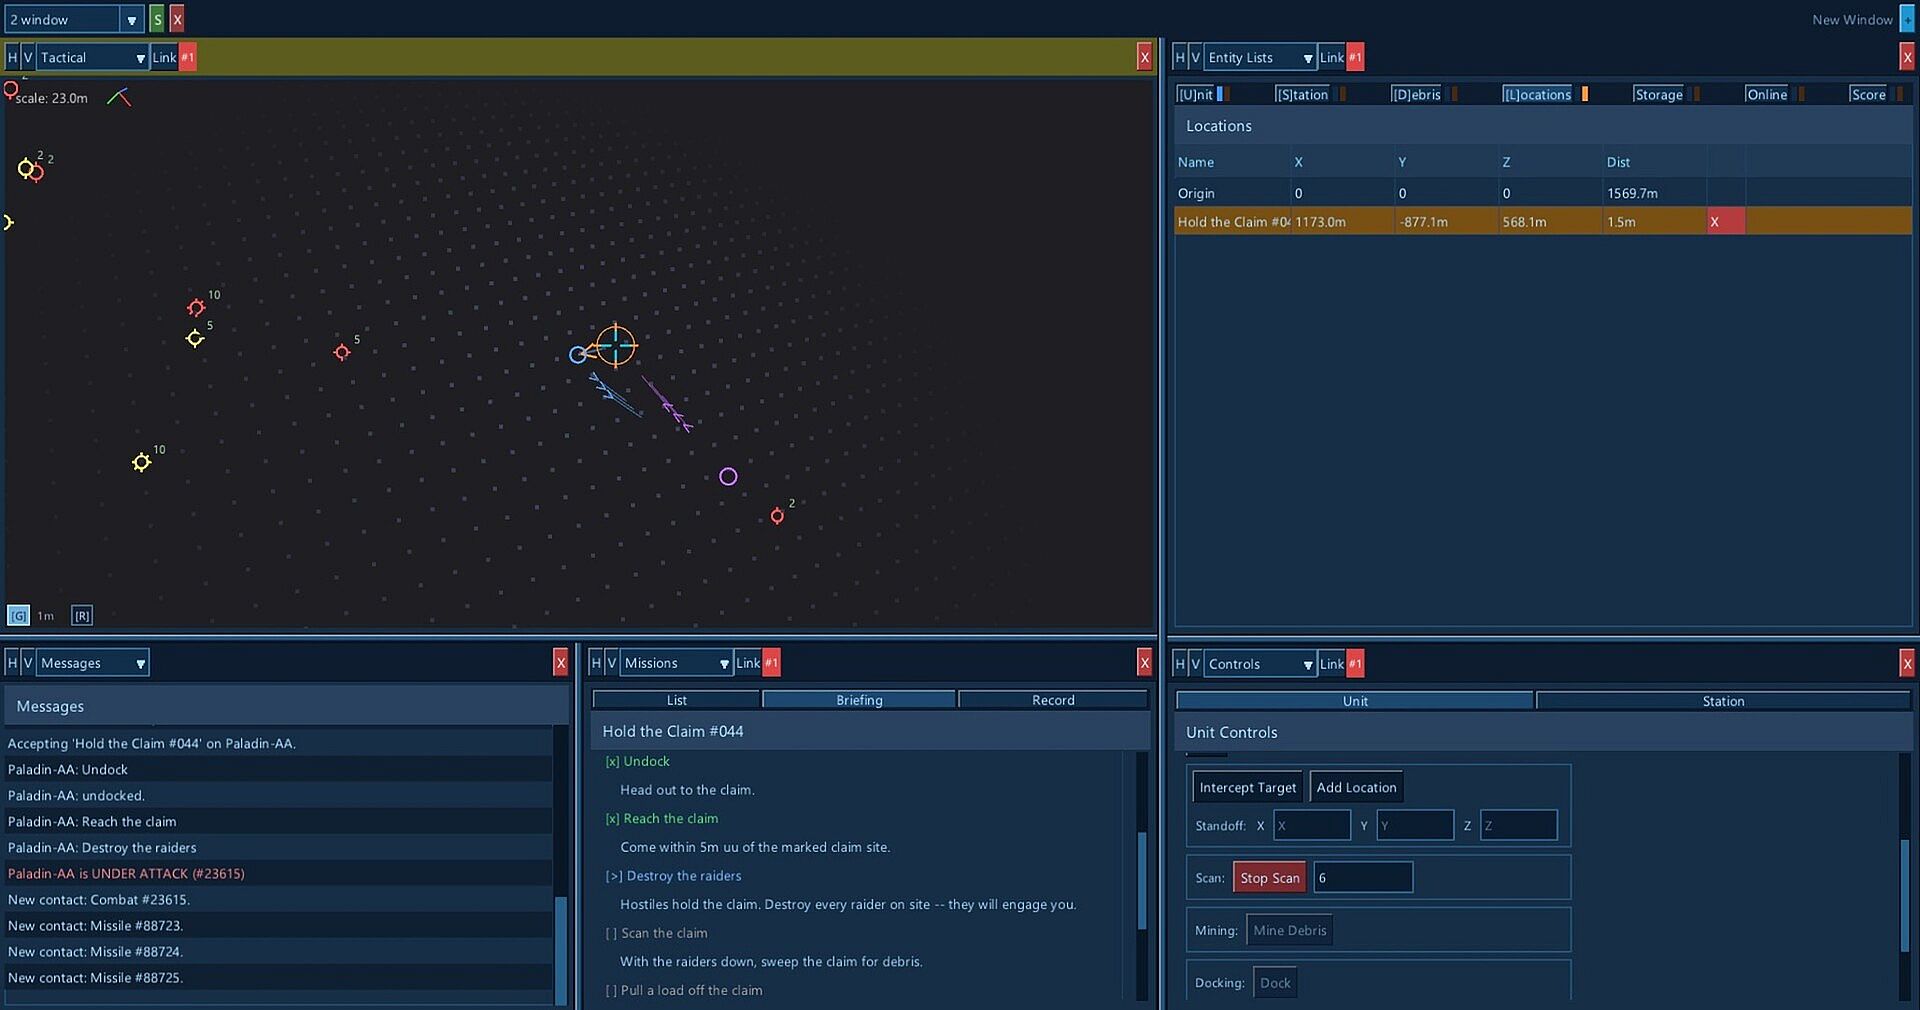This screenshot has height=1010, width=1920.
Task: Select the red contact marker labeled 5
Action: (x=342, y=352)
